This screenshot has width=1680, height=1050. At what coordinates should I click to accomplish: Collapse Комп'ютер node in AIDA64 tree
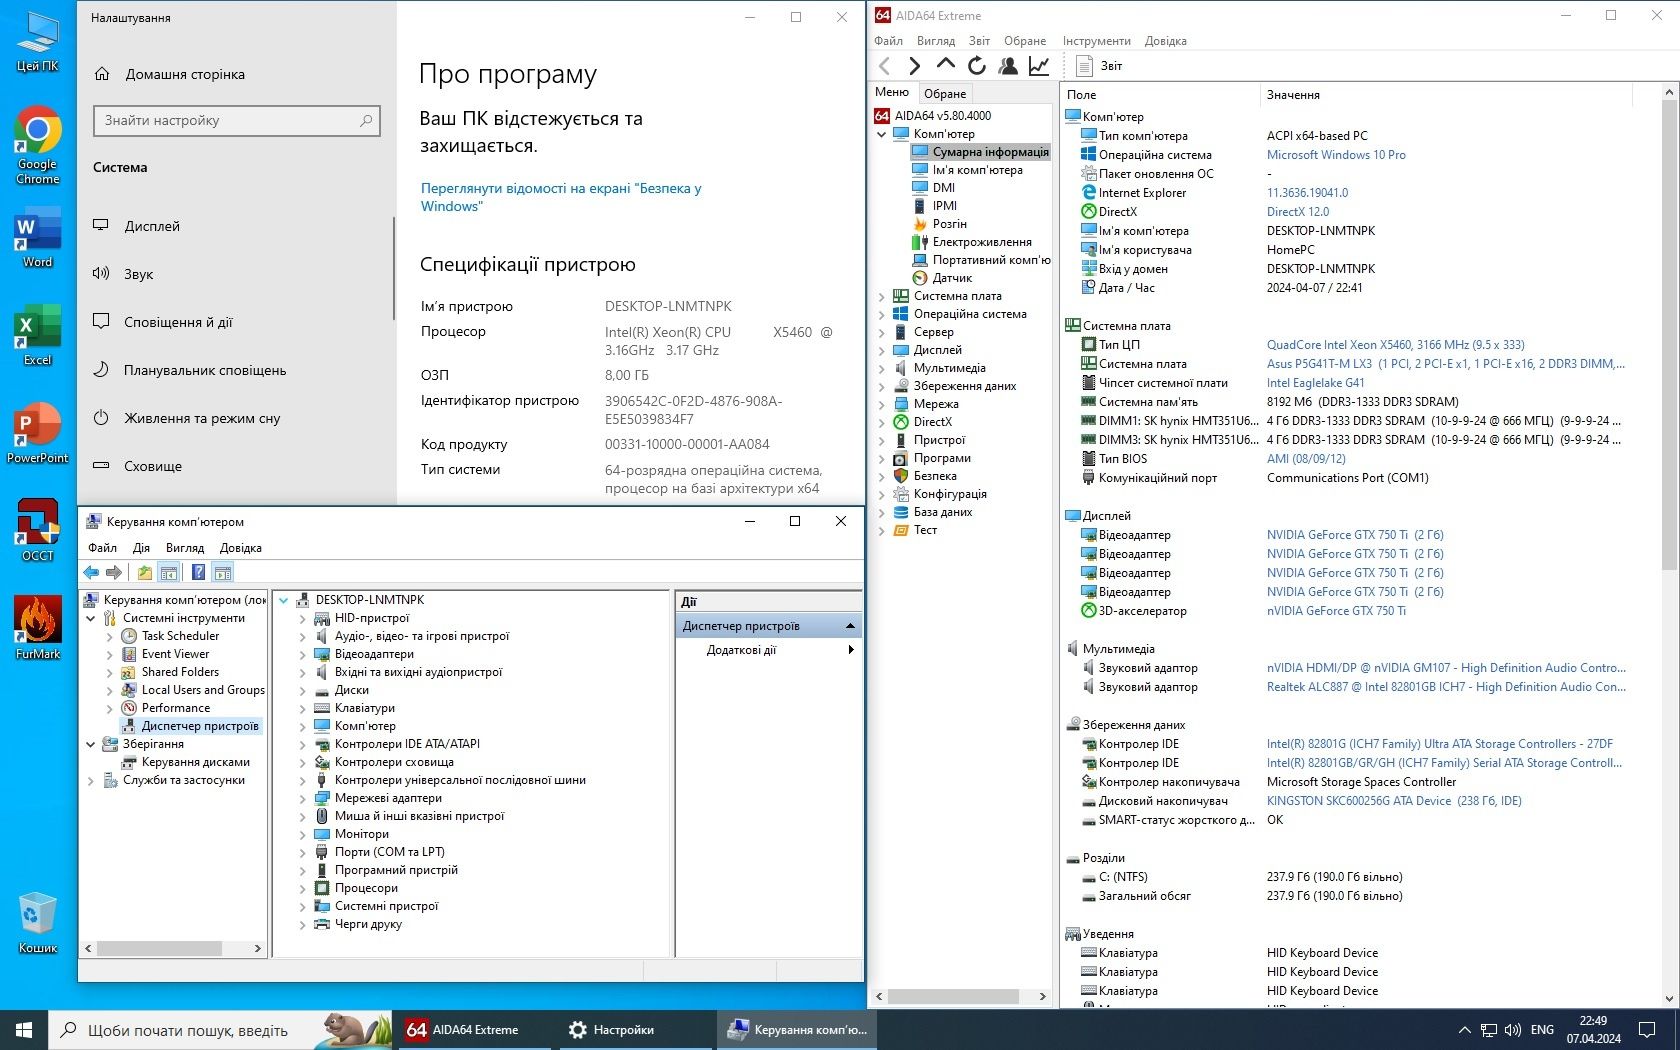[x=881, y=134]
